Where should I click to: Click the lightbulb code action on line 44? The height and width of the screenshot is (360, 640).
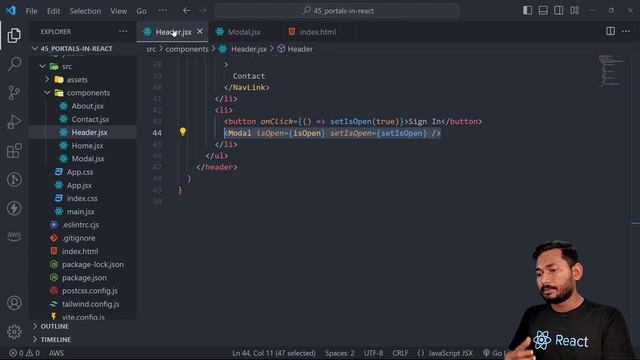(x=182, y=131)
